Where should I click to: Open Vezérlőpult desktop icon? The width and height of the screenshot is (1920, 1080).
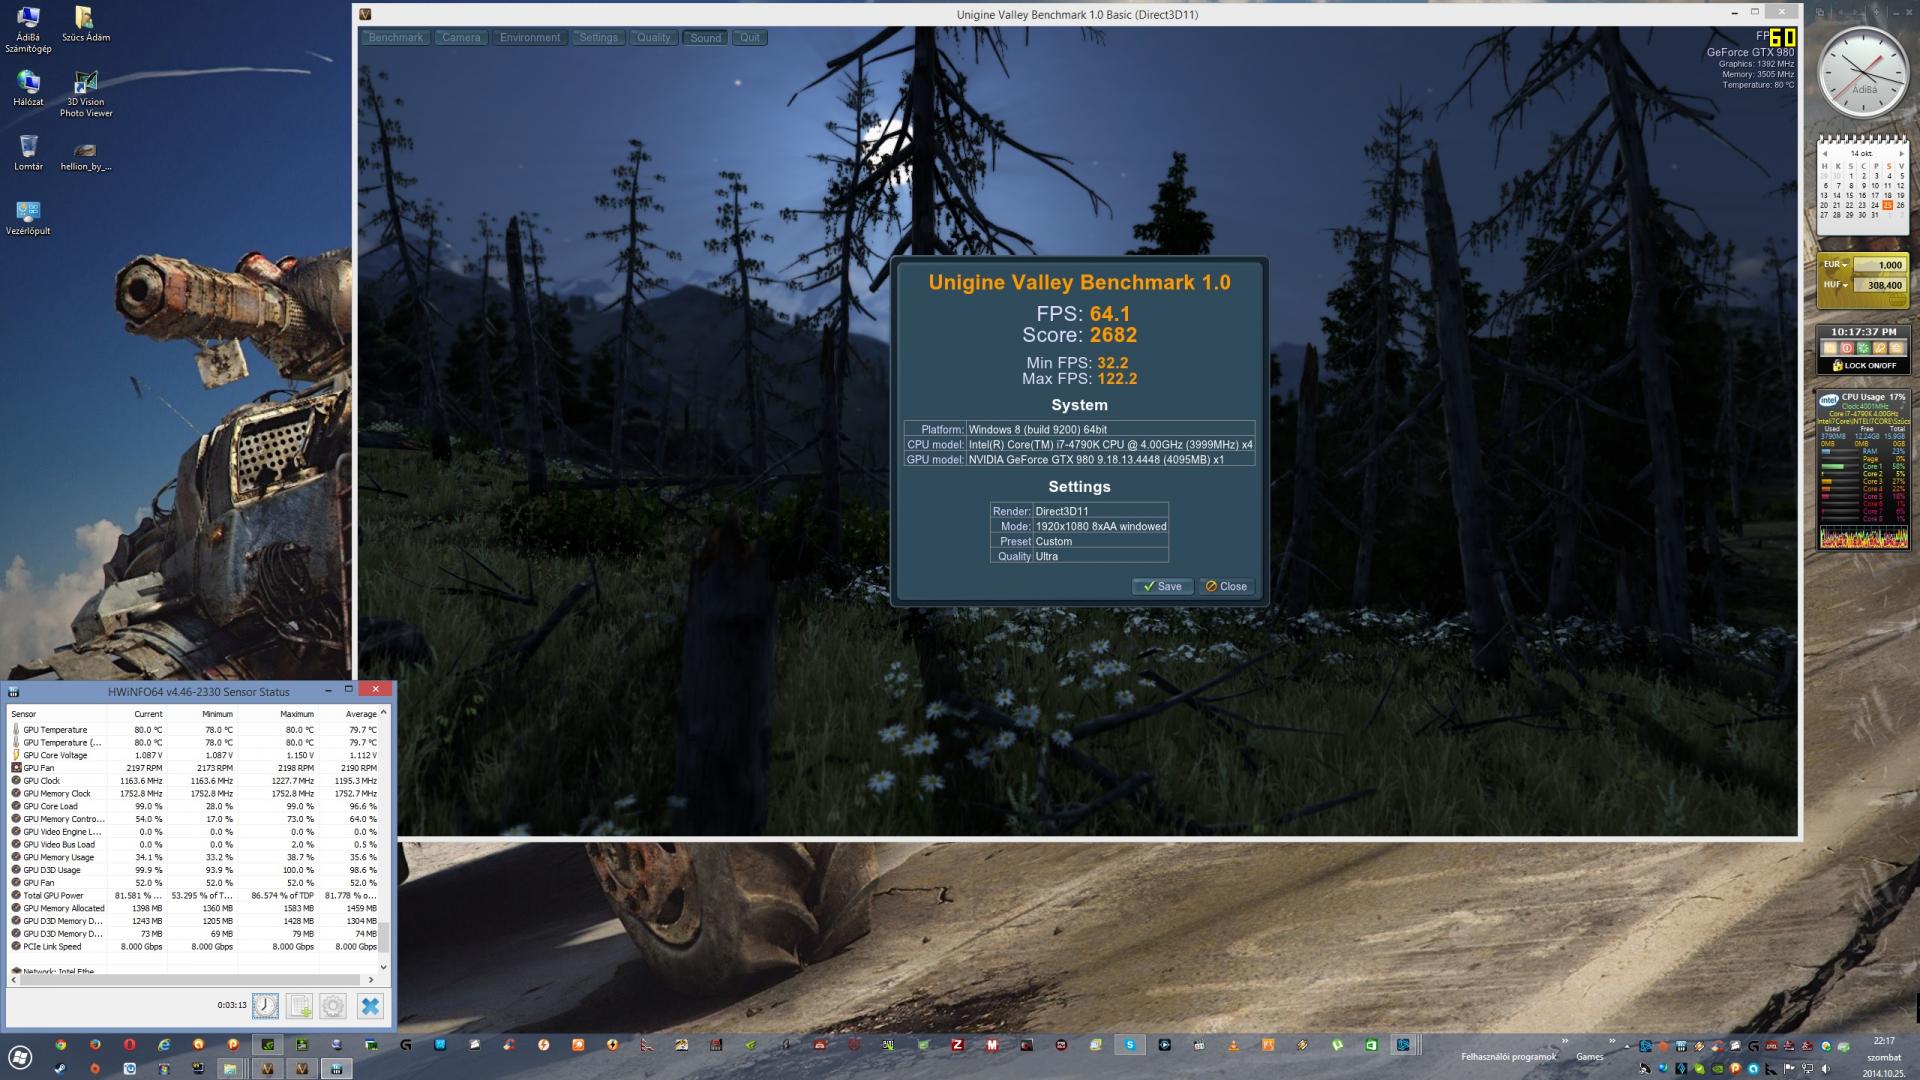coord(28,218)
